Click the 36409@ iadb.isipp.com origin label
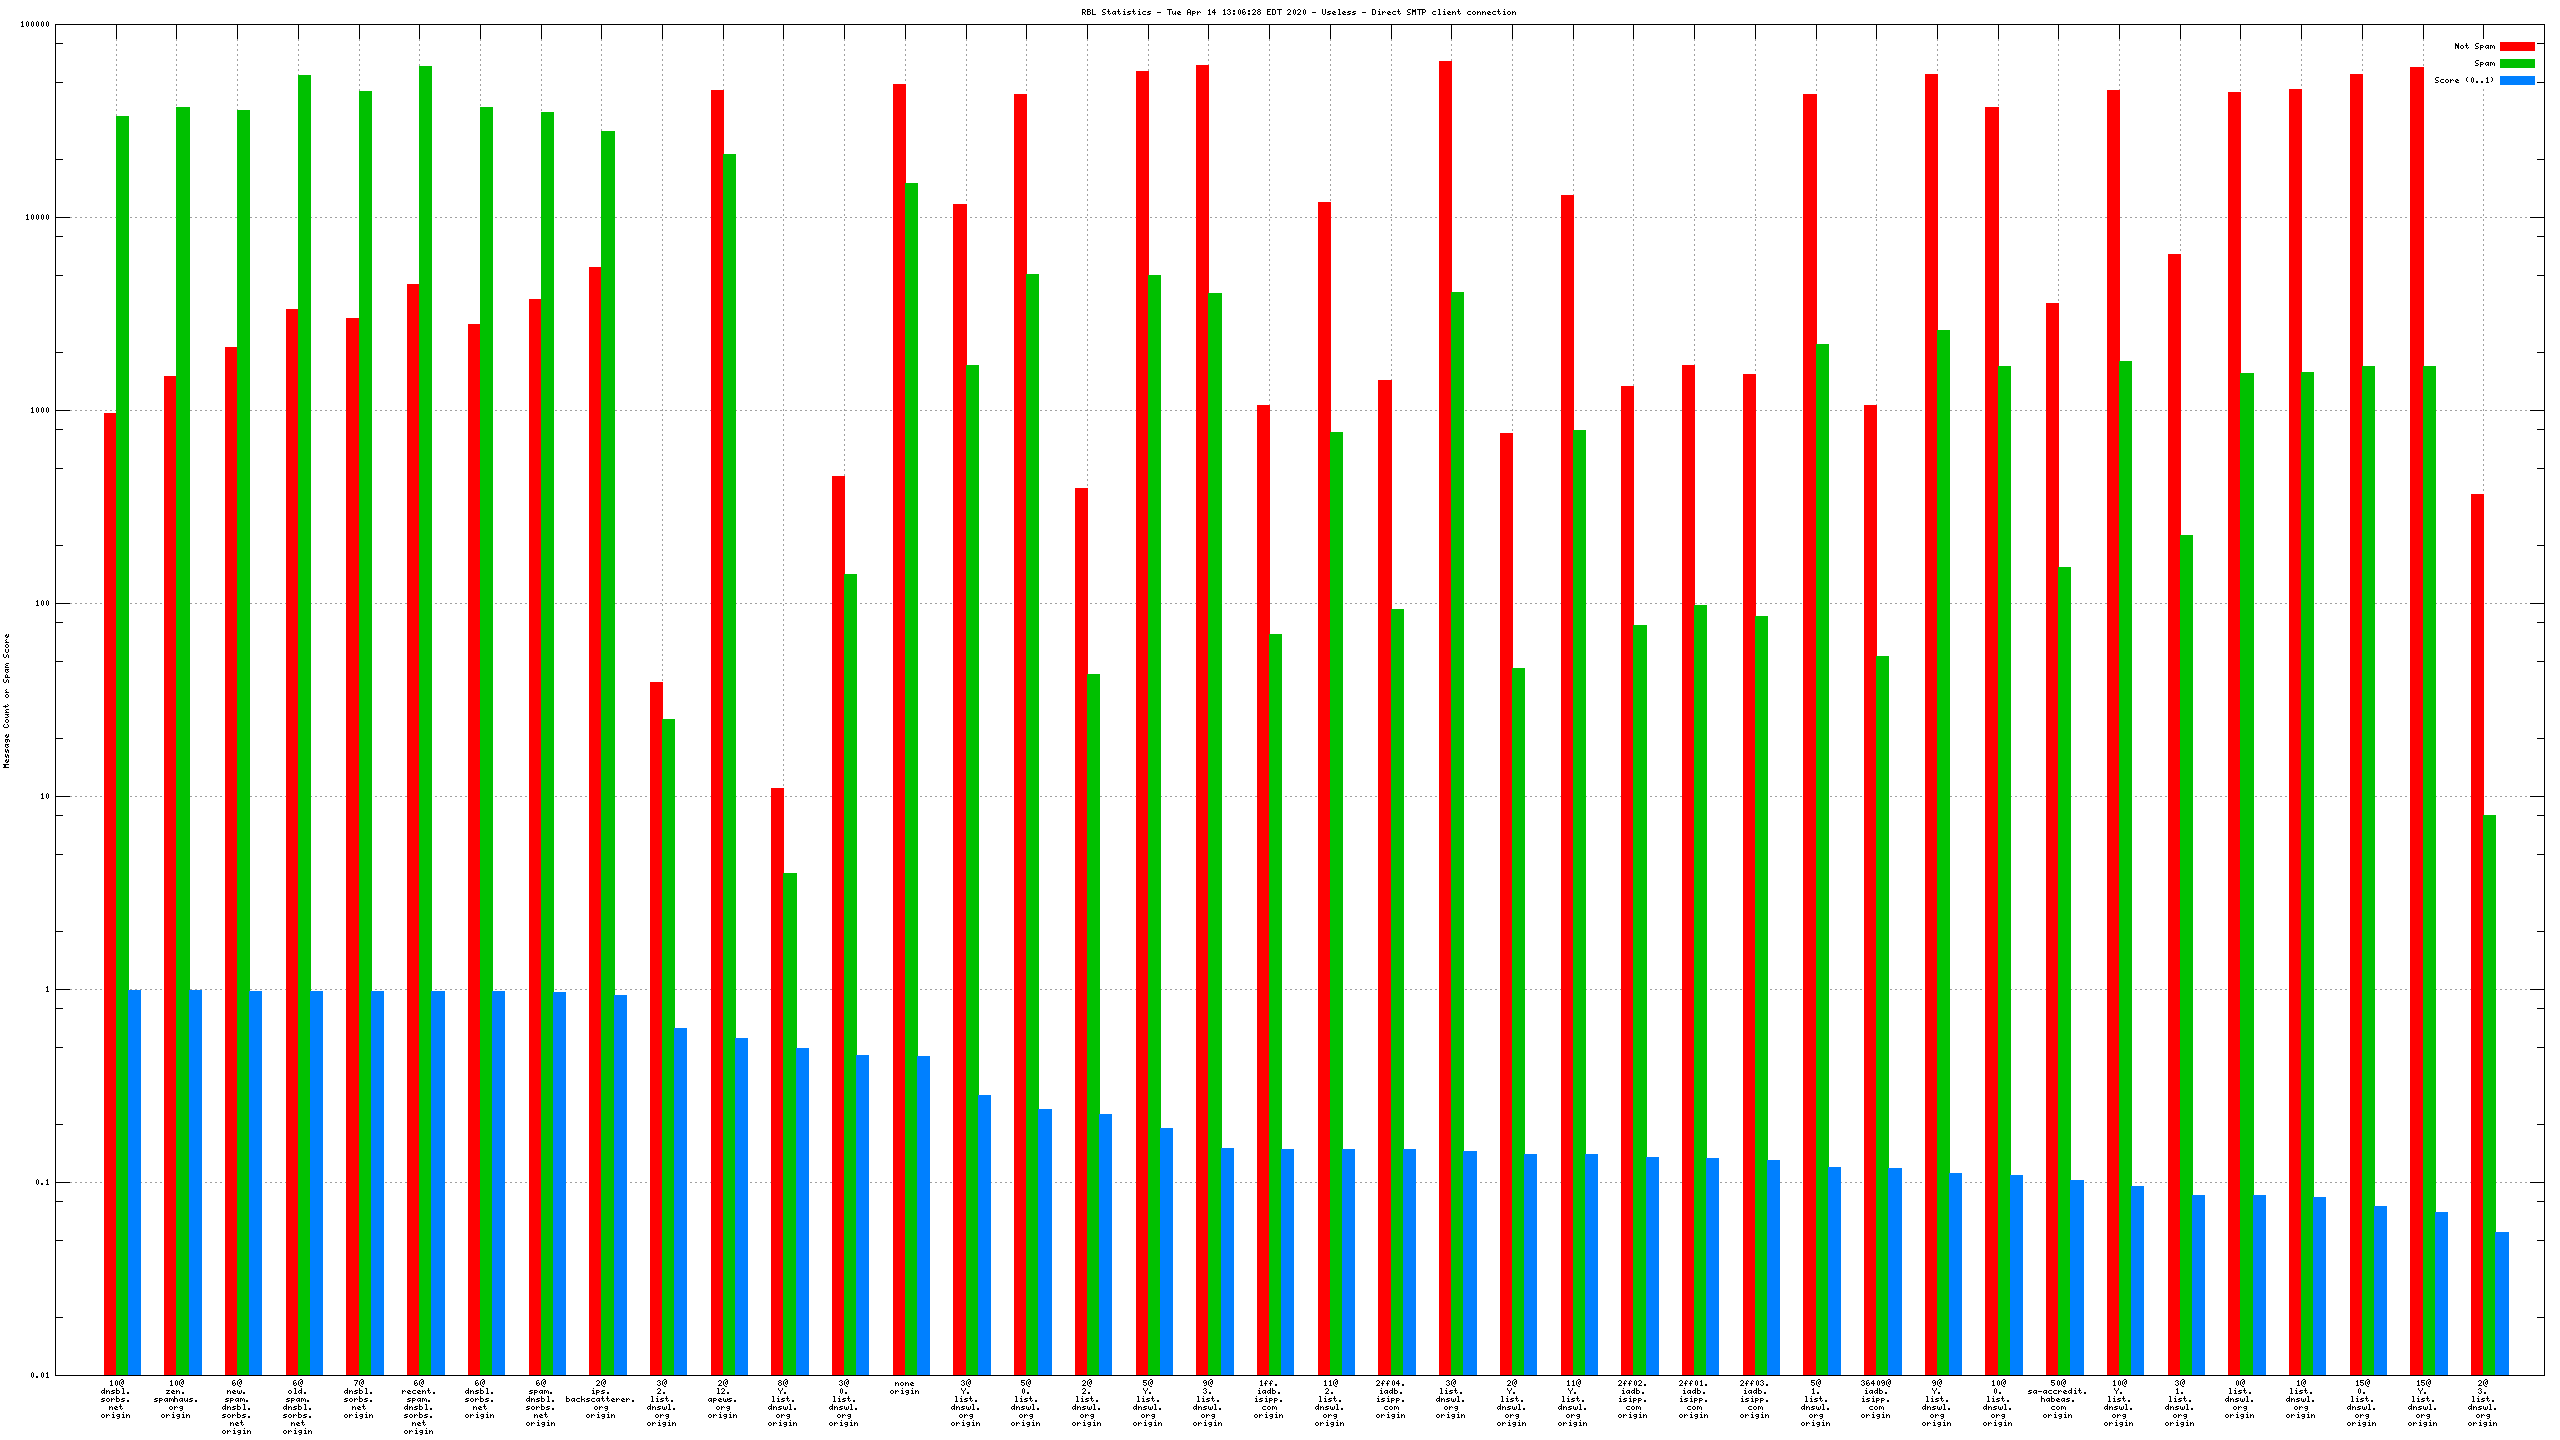Image resolution: width=2560 pixels, height=1440 pixels. tap(1876, 1399)
